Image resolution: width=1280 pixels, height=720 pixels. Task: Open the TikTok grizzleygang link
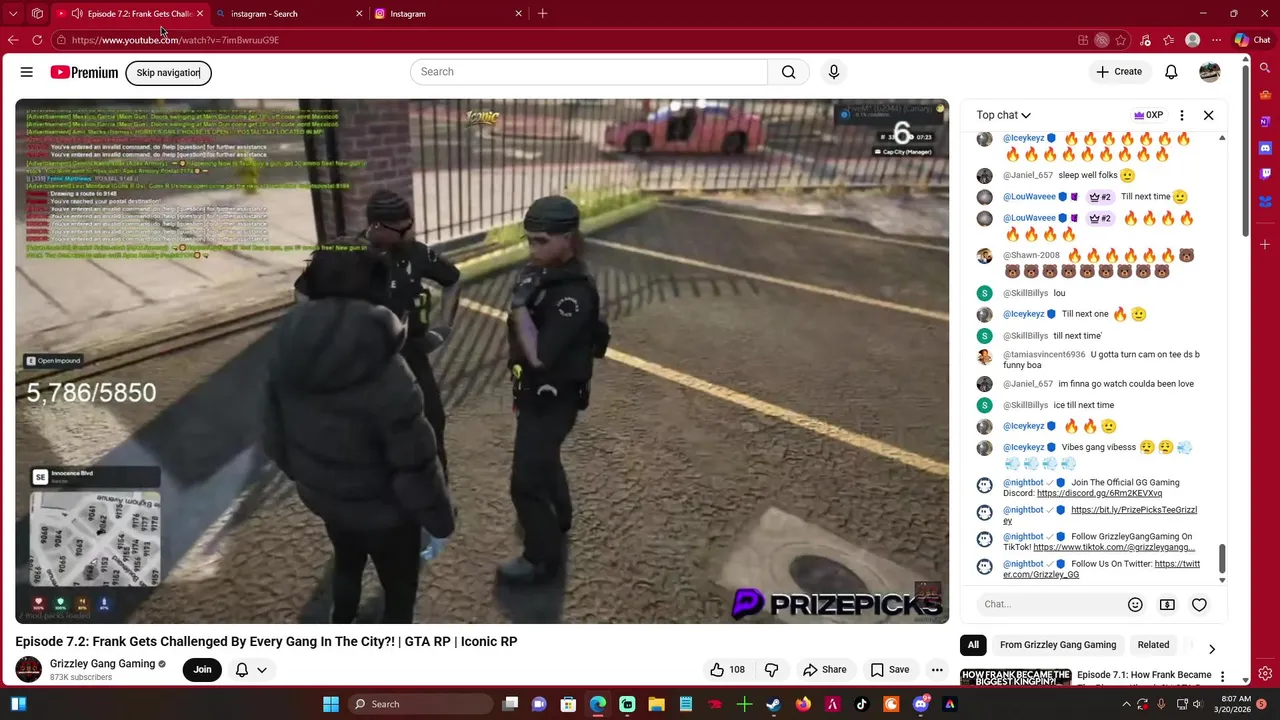(x=1114, y=548)
